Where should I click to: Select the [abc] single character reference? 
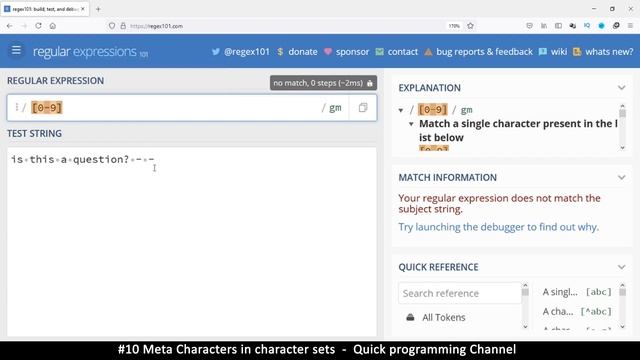coord(577,292)
